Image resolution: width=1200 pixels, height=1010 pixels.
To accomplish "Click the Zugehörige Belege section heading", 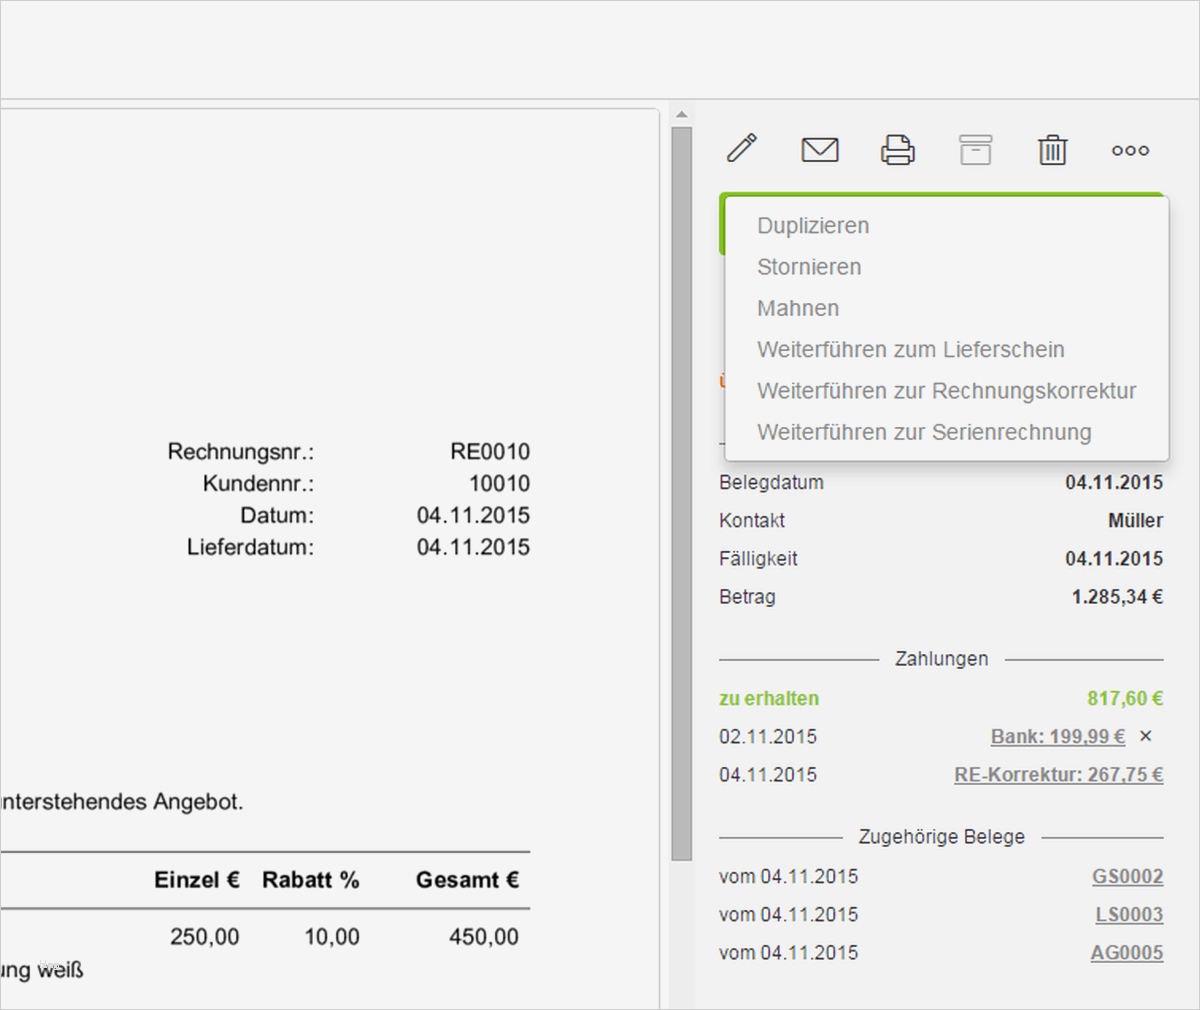I will (x=941, y=837).
